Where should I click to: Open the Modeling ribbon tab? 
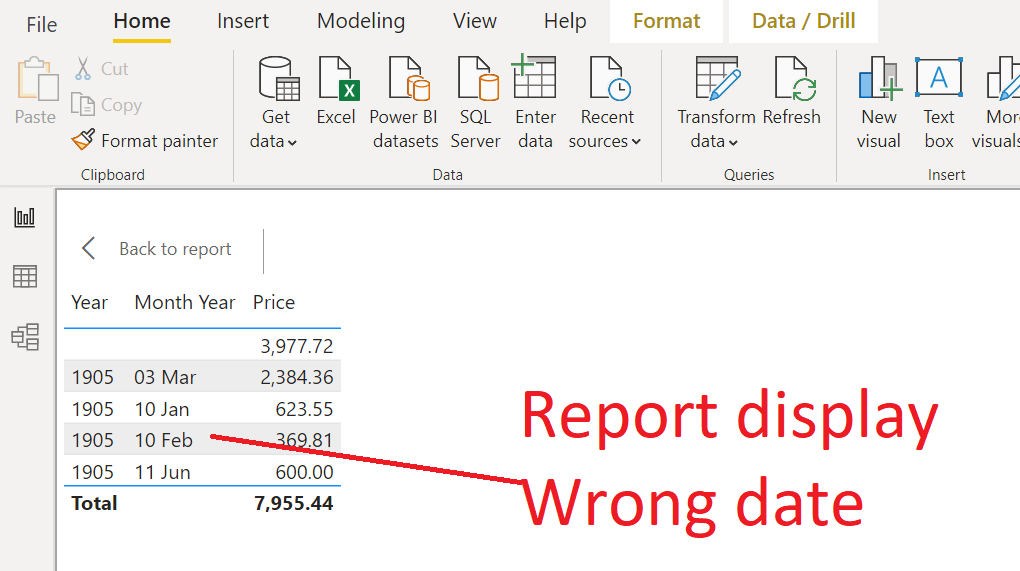[x=361, y=21]
